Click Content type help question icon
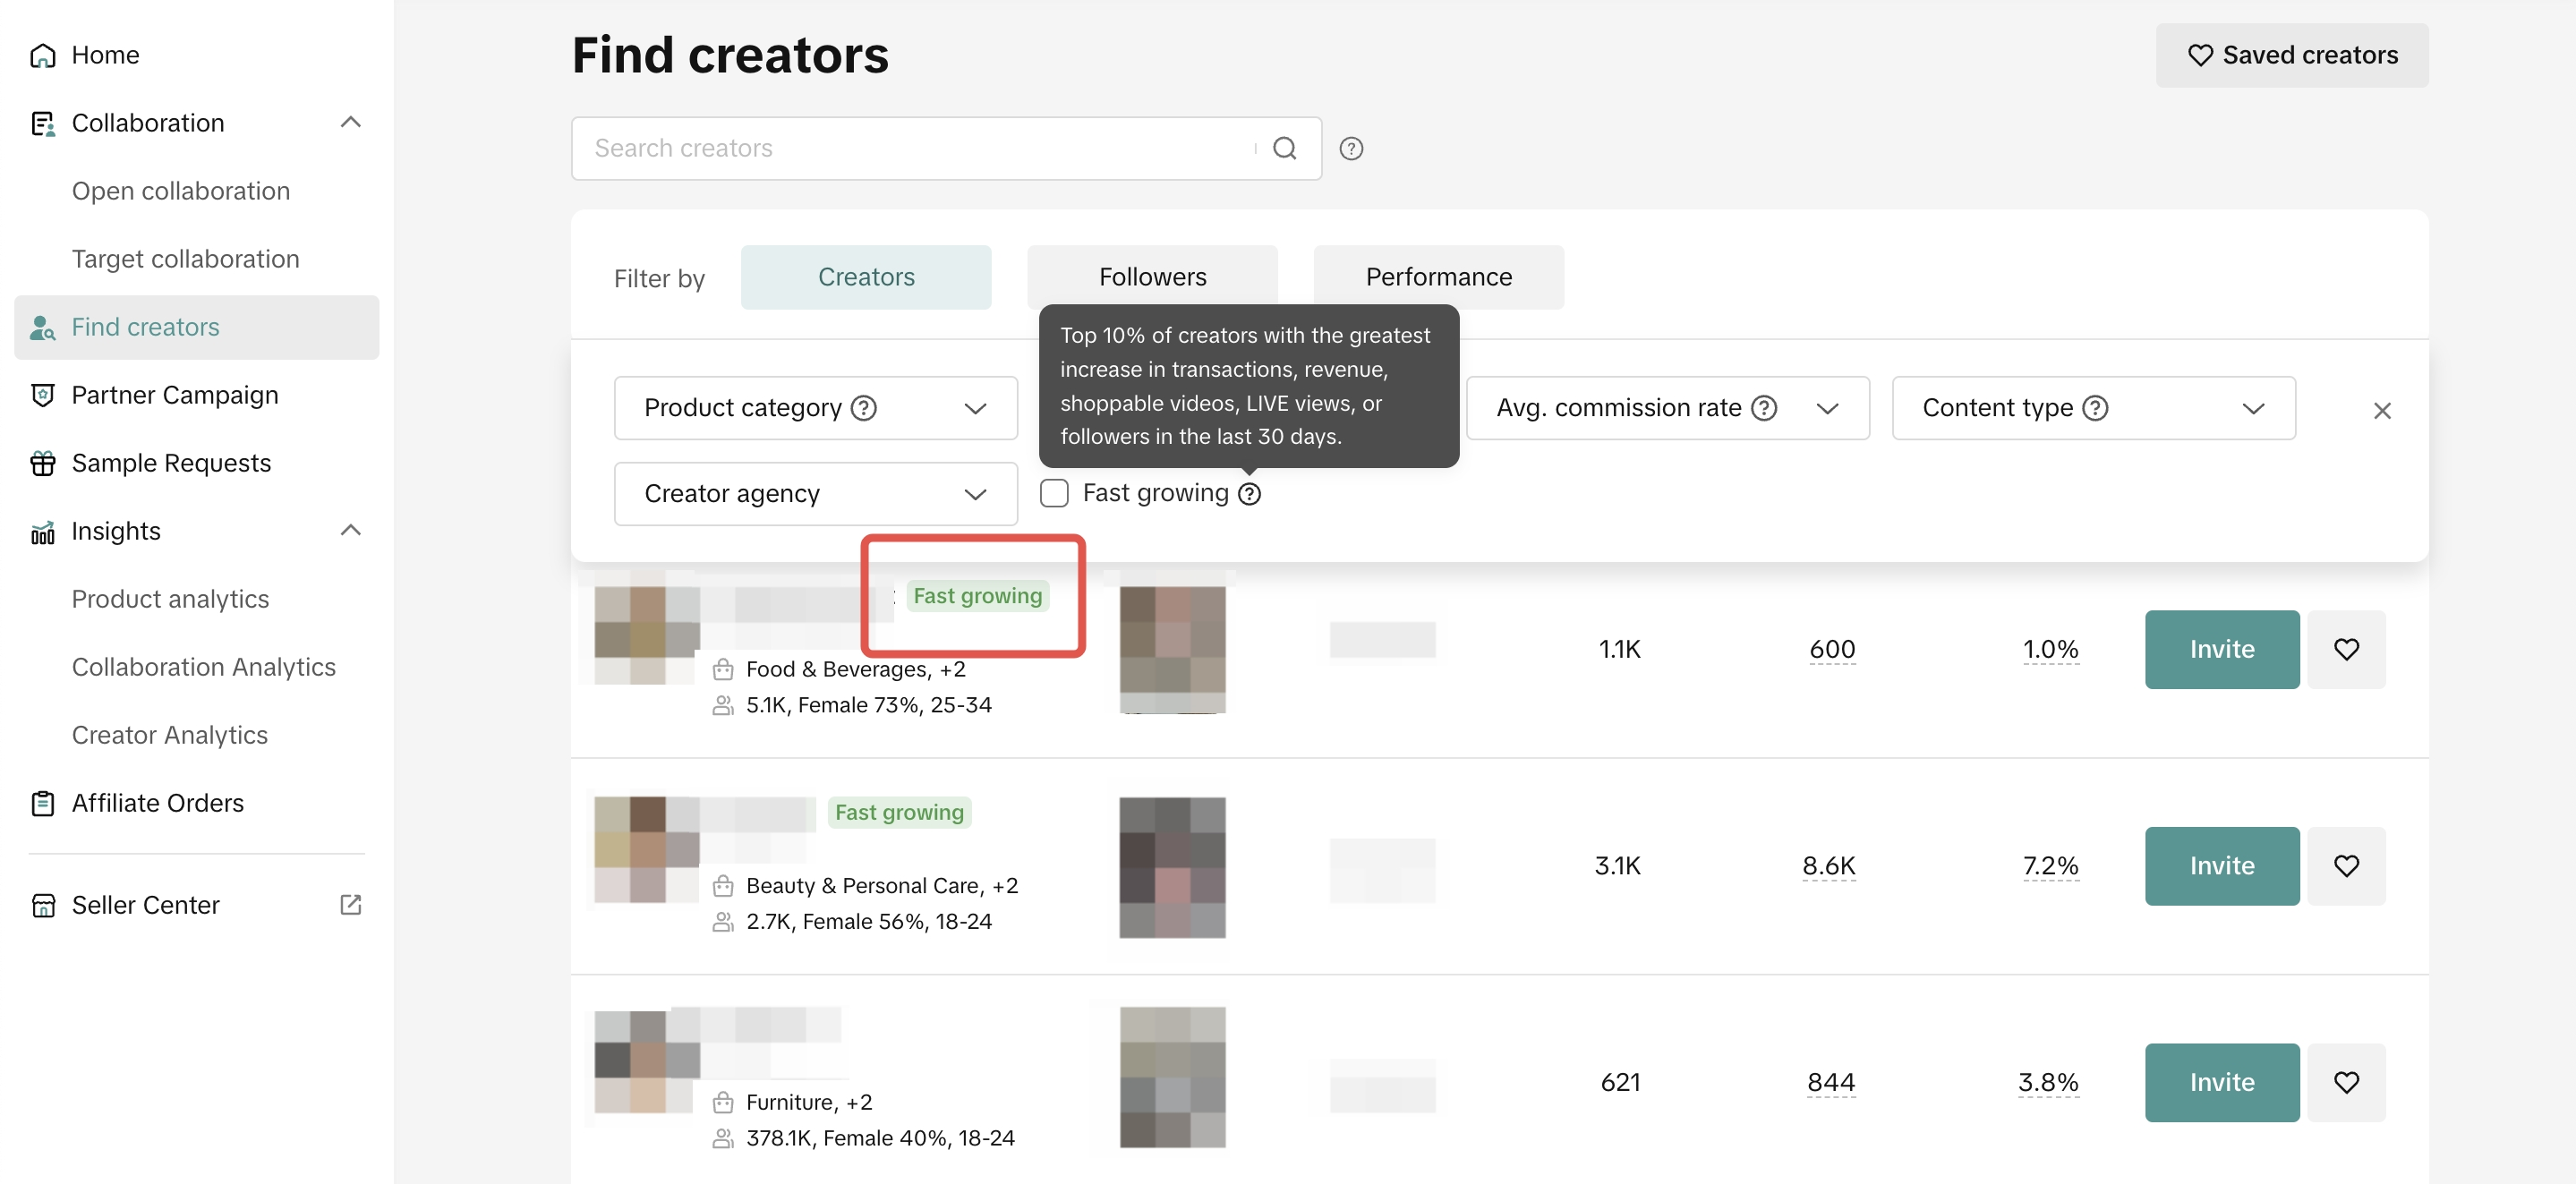This screenshot has width=2576, height=1184. pyautogui.click(x=2094, y=408)
